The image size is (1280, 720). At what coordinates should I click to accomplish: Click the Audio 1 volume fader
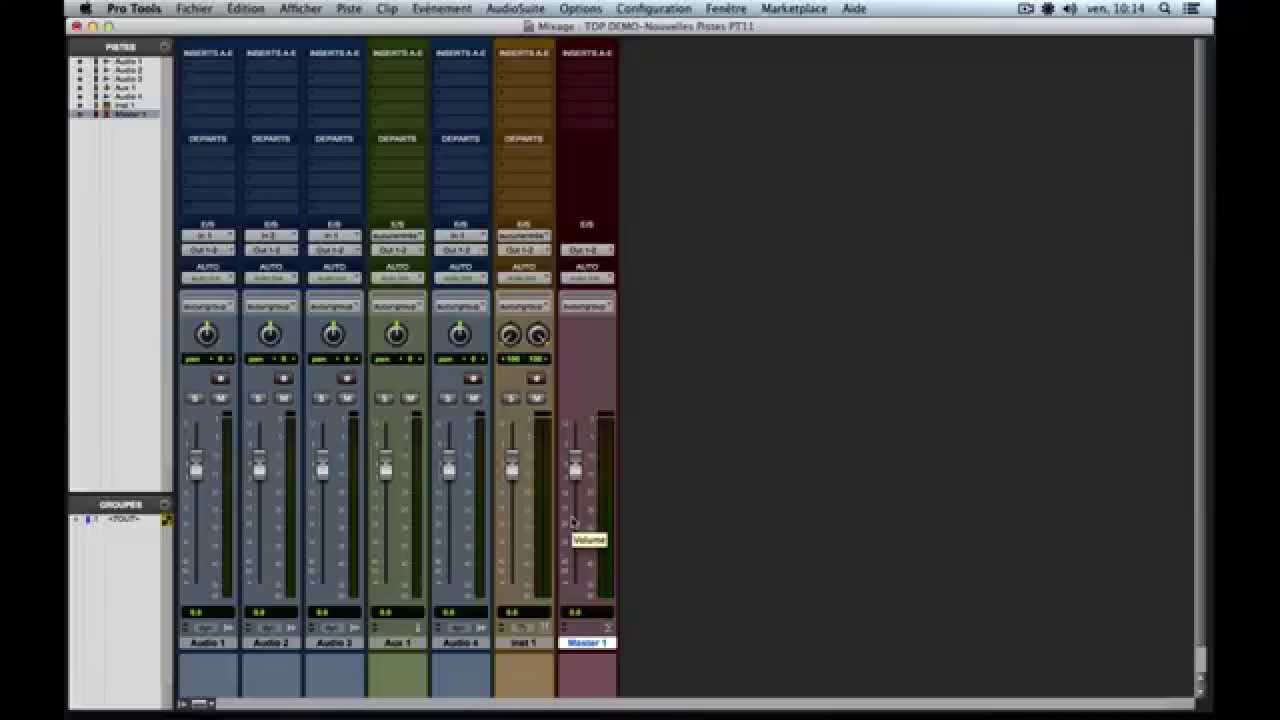(x=196, y=467)
